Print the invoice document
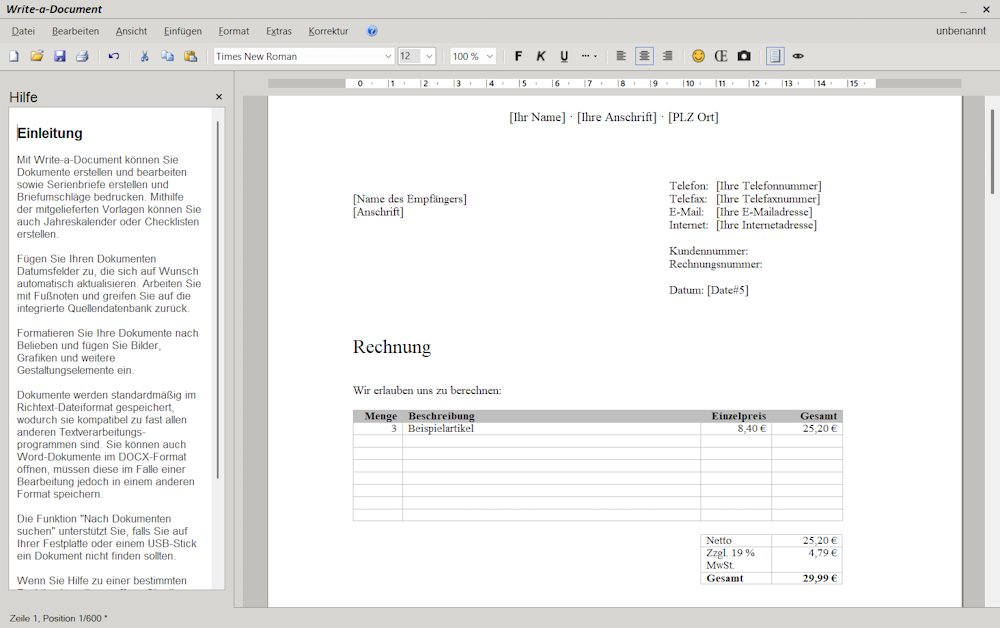Viewport: 1000px width, 628px height. 83,56
